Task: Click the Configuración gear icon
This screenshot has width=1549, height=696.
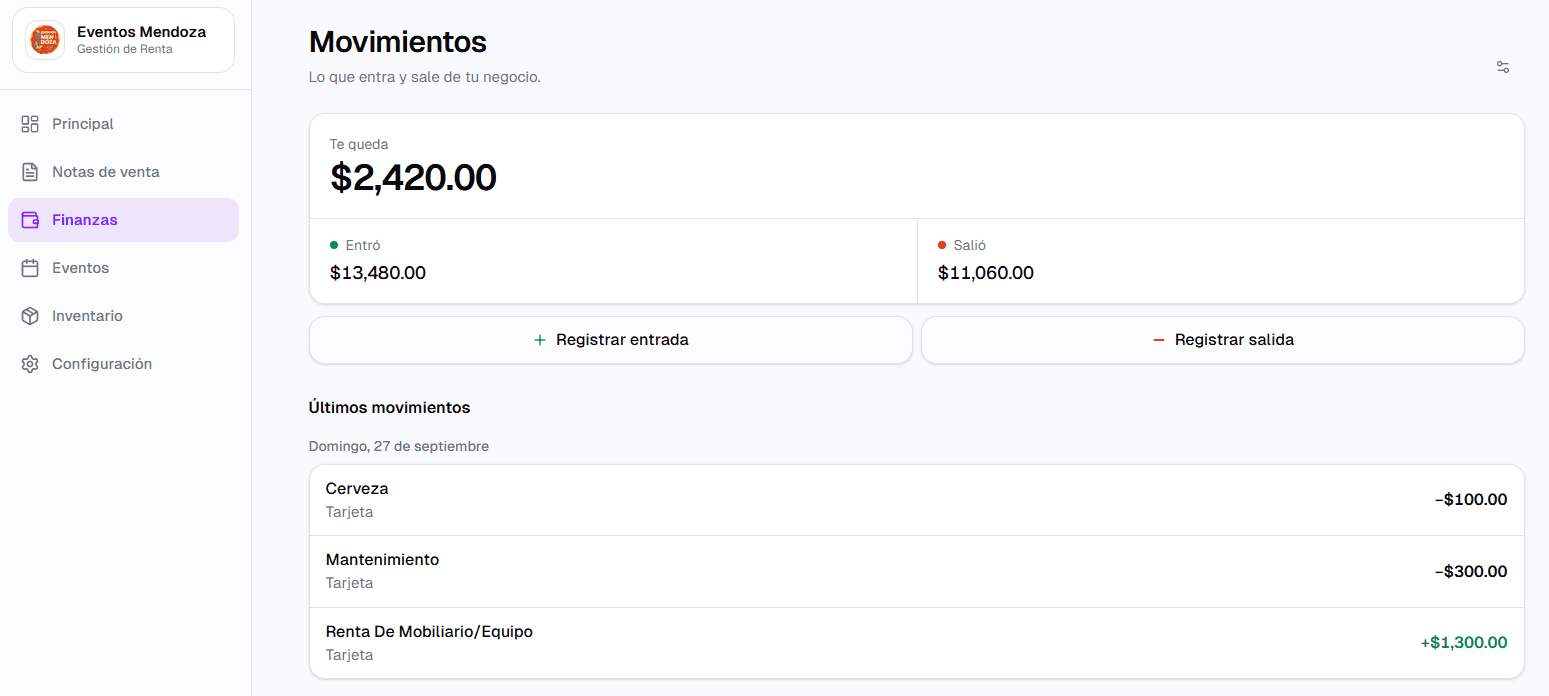Action: (x=30, y=364)
